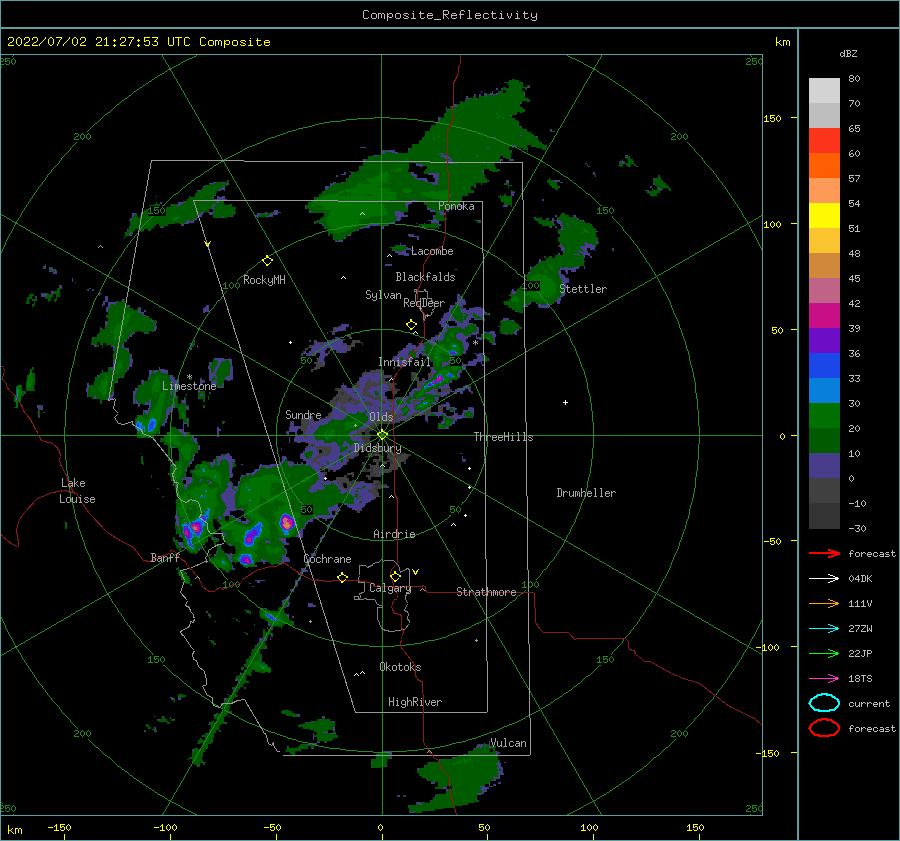Click the Lake Louise label
The width and height of the screenshot is (900, 841).
click(77, 491)
